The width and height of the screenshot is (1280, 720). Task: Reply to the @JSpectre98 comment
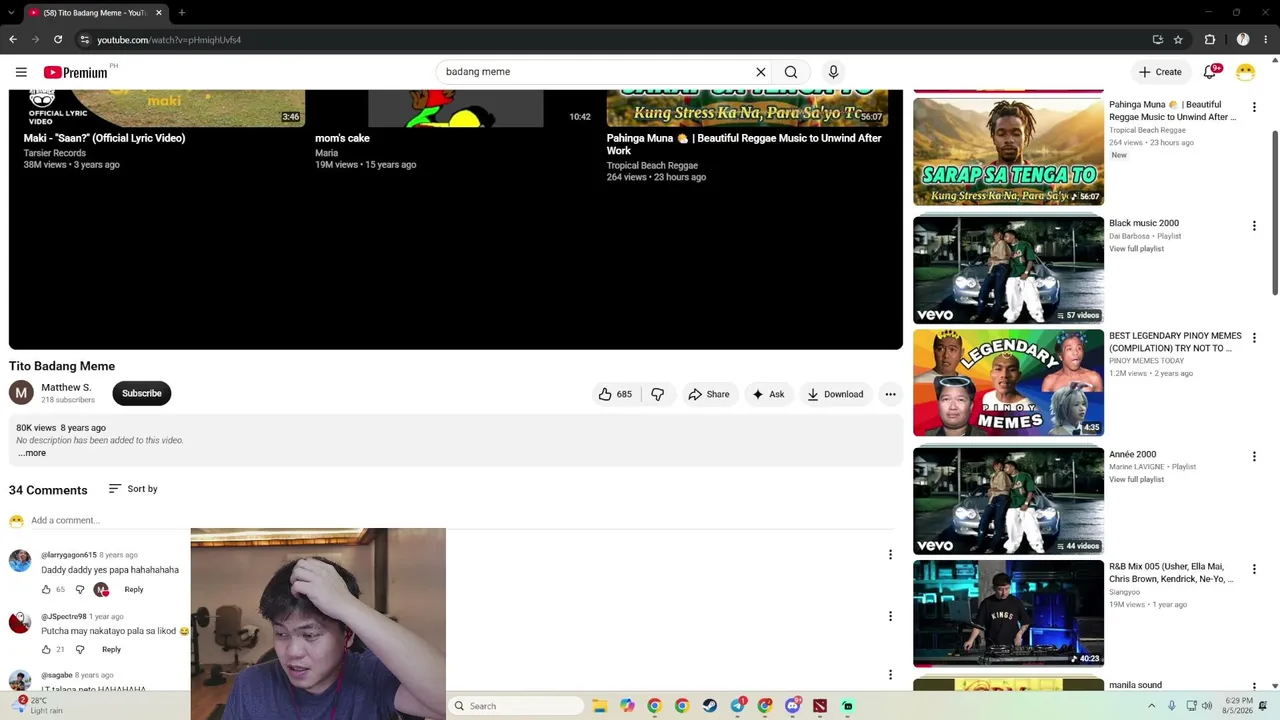coord(111,649)
